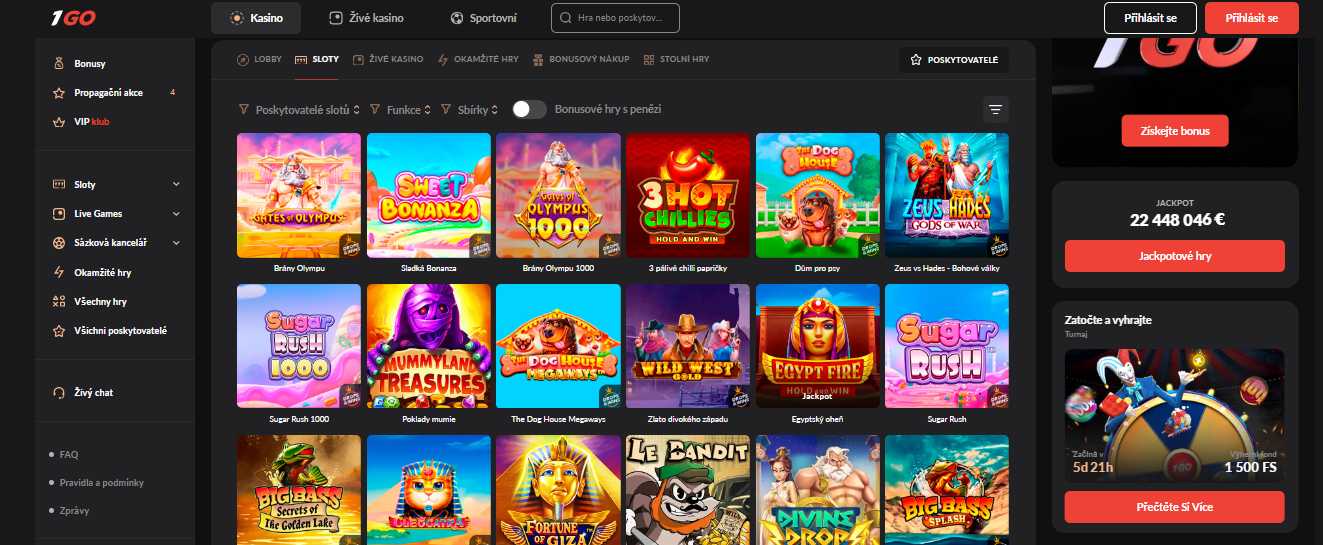Screen dimensions: 1323x545
Task: Click the search magnifier icon
Action: pos(568,18)
